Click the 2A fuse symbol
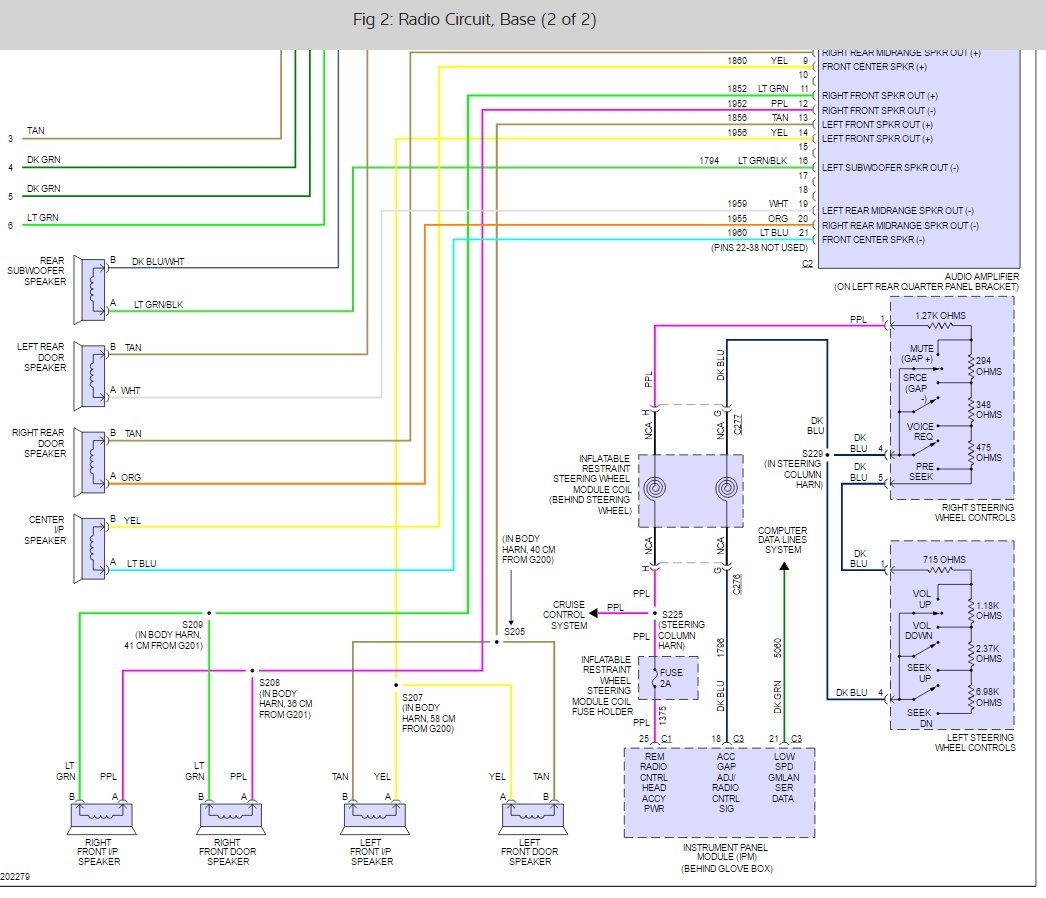This screenshot has height=898, width=1046. click(655, 679)
